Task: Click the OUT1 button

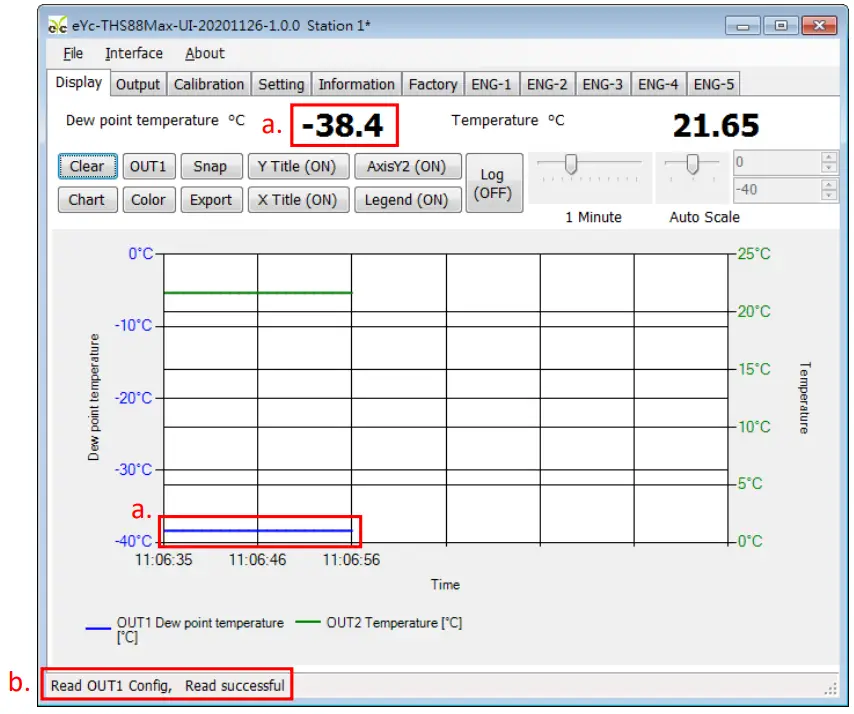Action: click(148, 166)
